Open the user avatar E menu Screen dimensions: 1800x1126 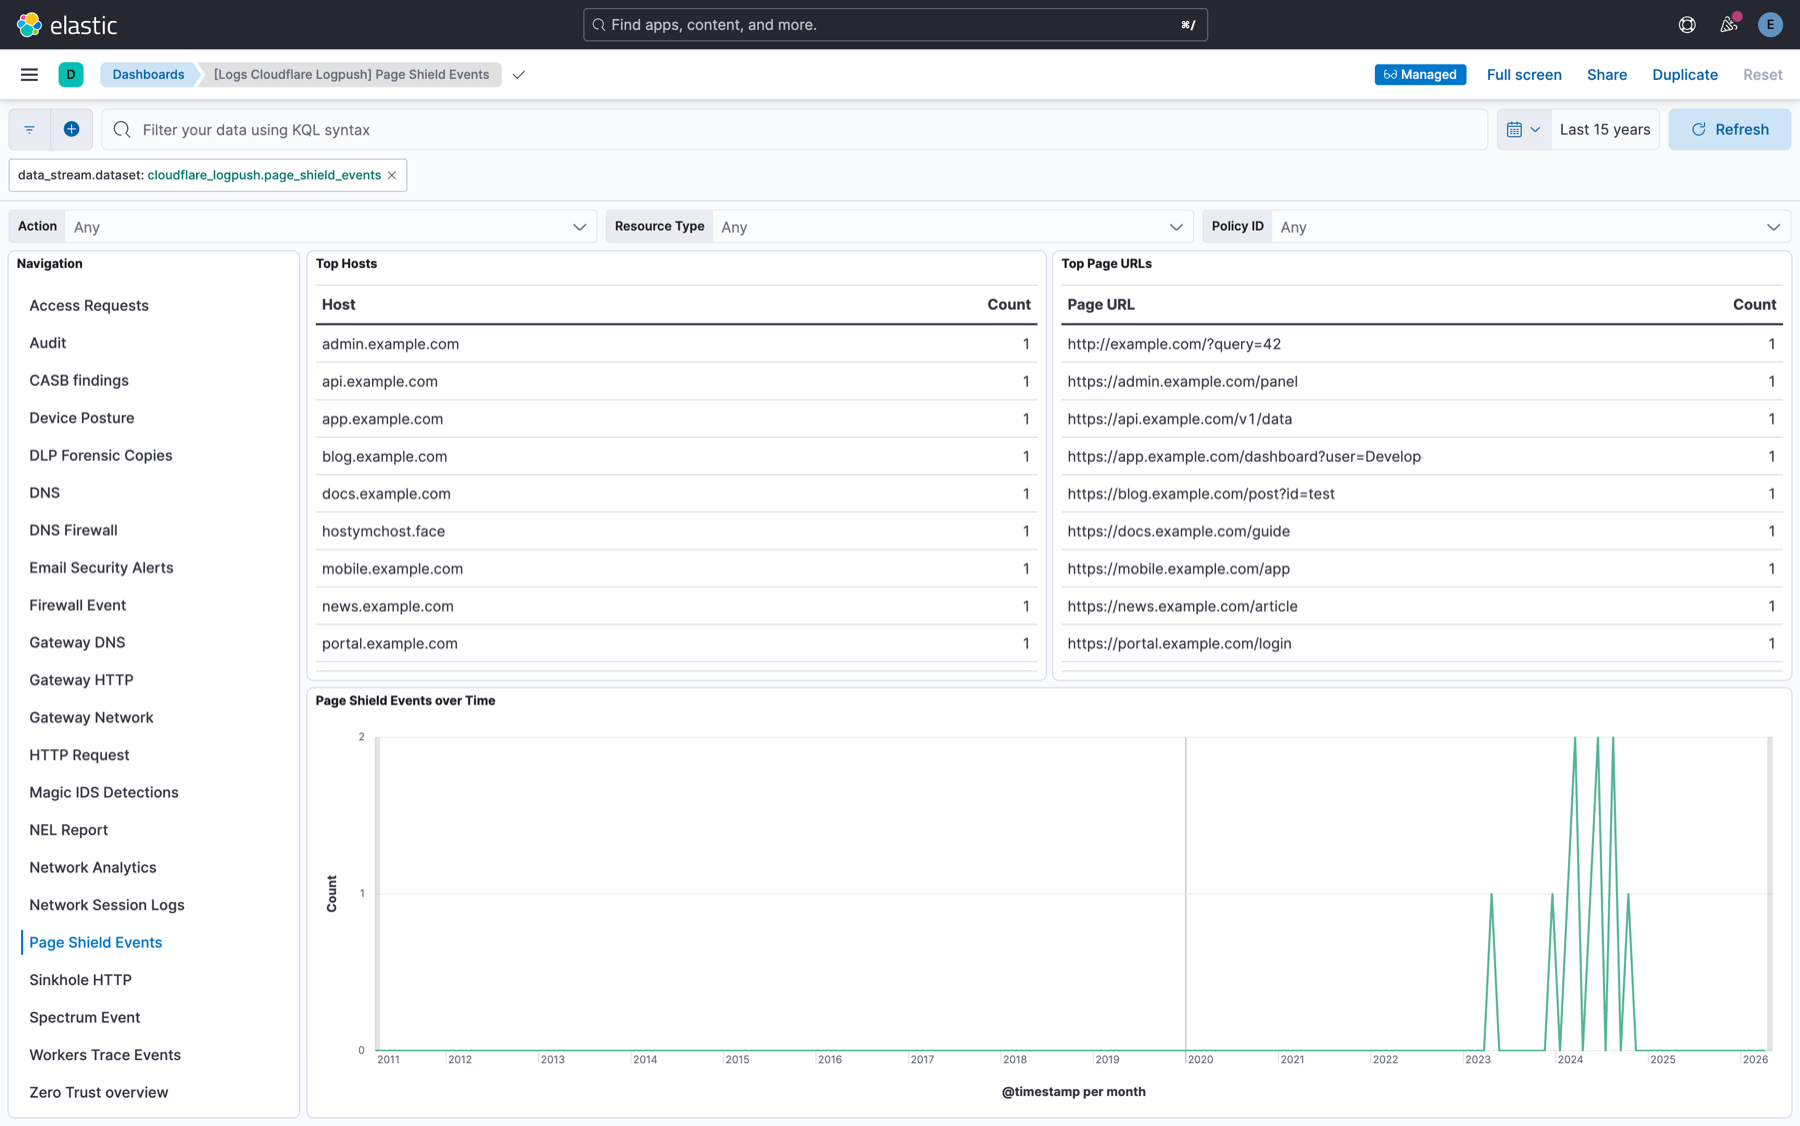[1770, 25]
